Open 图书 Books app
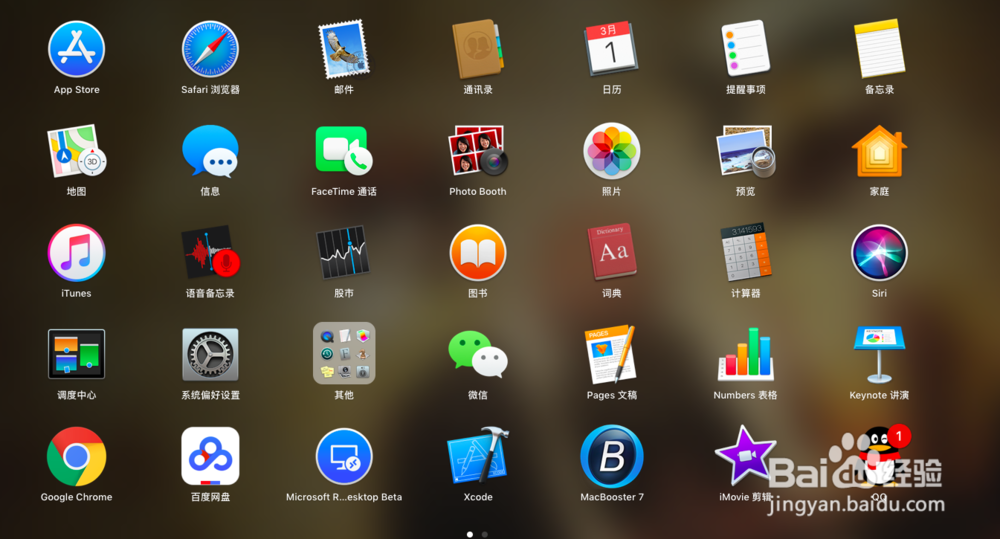This screenshot has width=1000, height=539. (478, 253)
